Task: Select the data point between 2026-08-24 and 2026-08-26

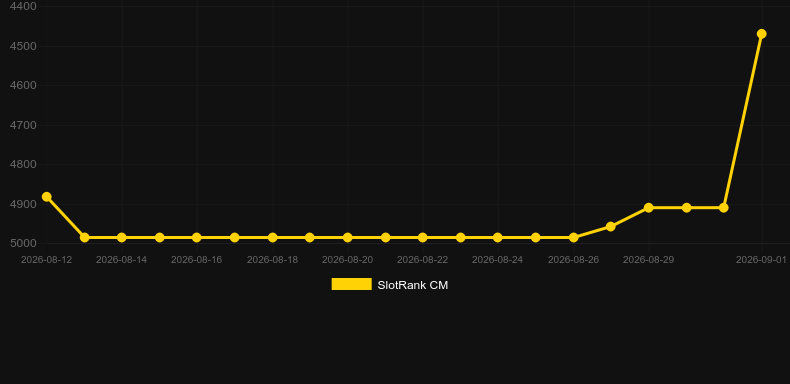Action: (x=536, y=237)
